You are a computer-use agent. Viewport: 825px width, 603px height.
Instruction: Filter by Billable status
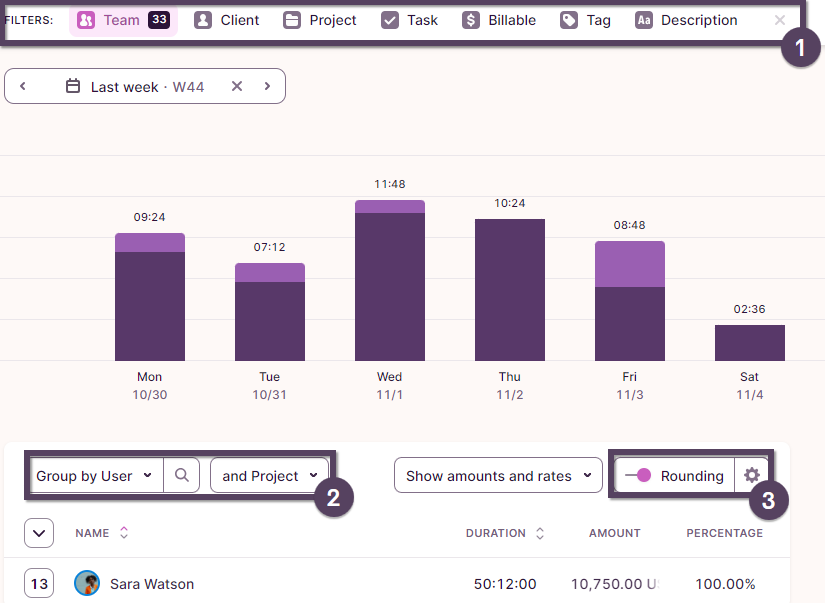click(499, 20)
